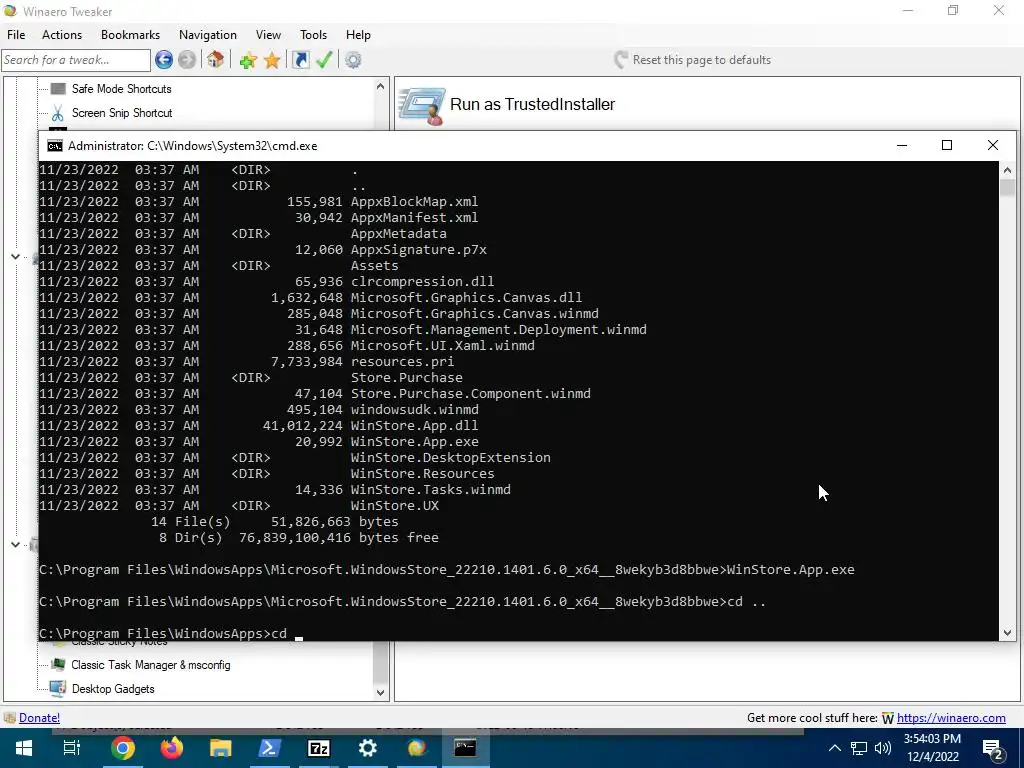Open PowerShell from the taskbar

[x=270, y=748]
